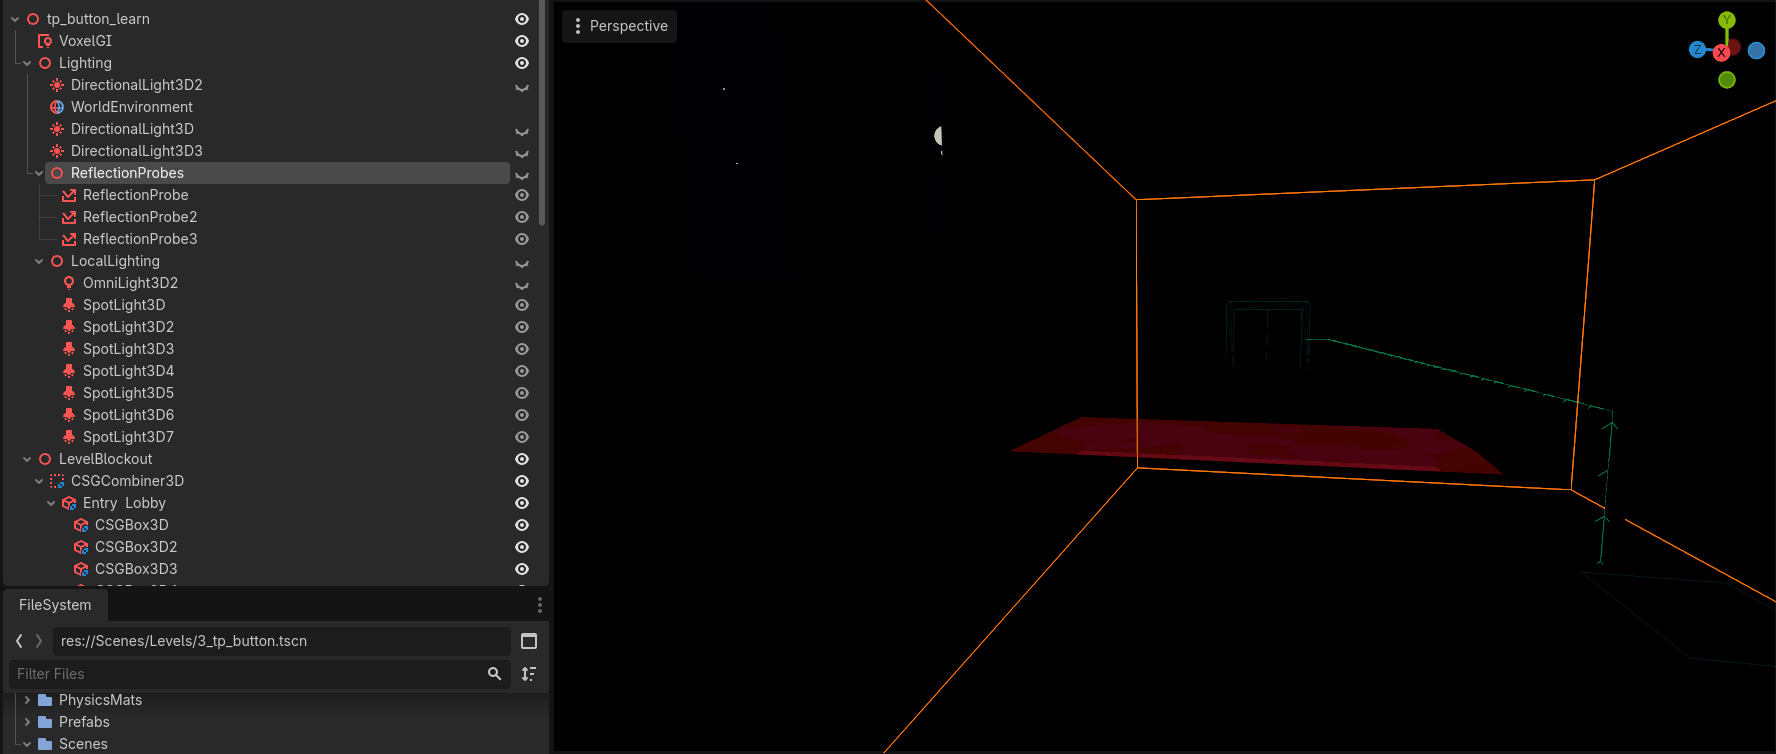Click the FileSystem sort files icon
The height and width of the screenshot is (754, 1776).
[x=529, y=674]
